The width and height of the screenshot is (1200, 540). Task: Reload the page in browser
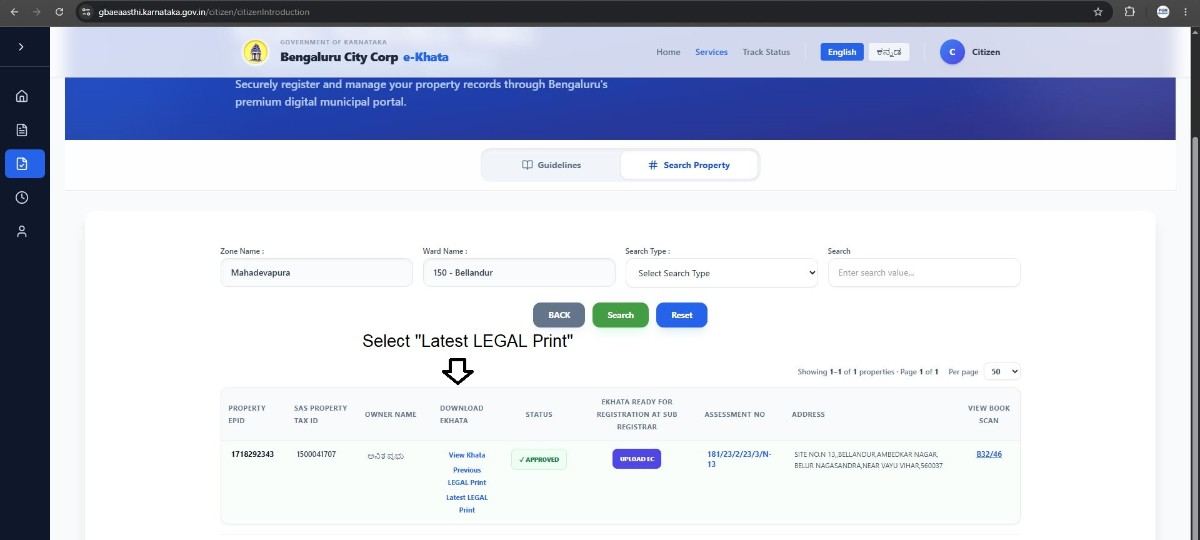tap(59, 12)
